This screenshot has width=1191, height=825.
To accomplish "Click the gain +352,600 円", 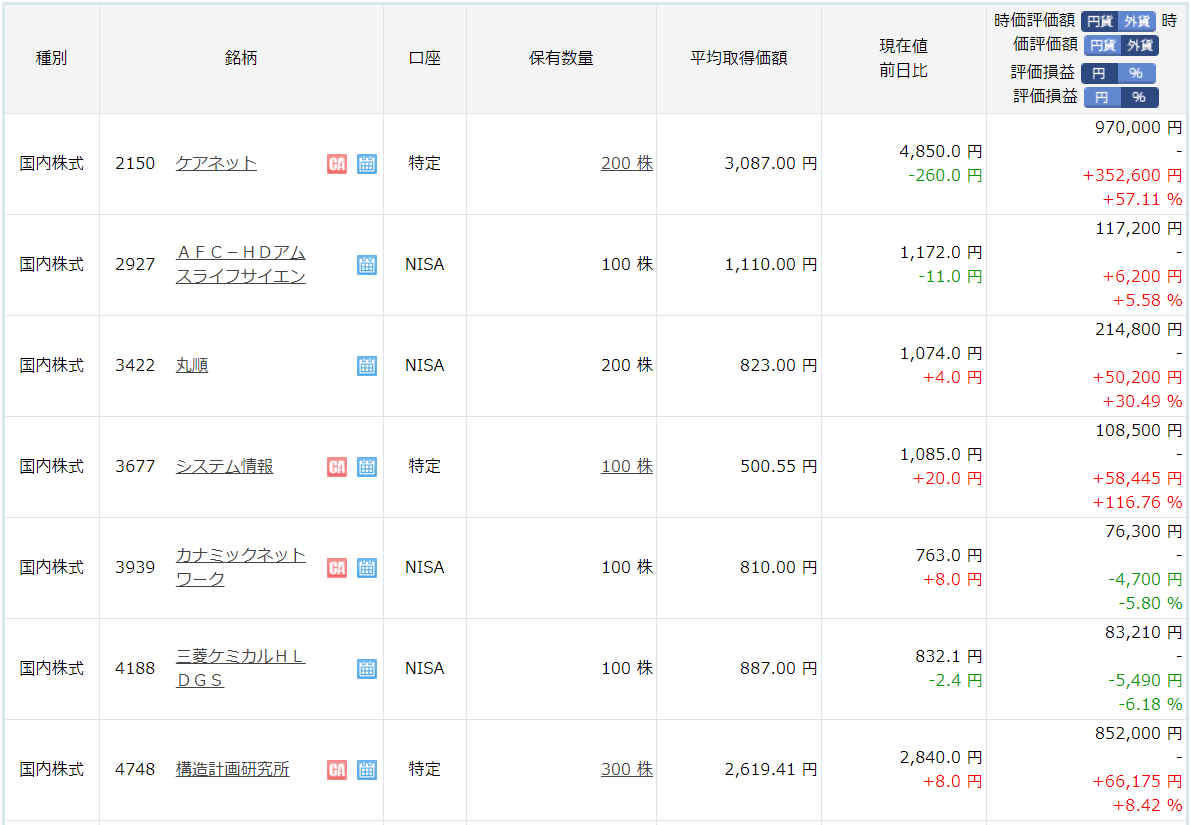I will pos(1132,175).
